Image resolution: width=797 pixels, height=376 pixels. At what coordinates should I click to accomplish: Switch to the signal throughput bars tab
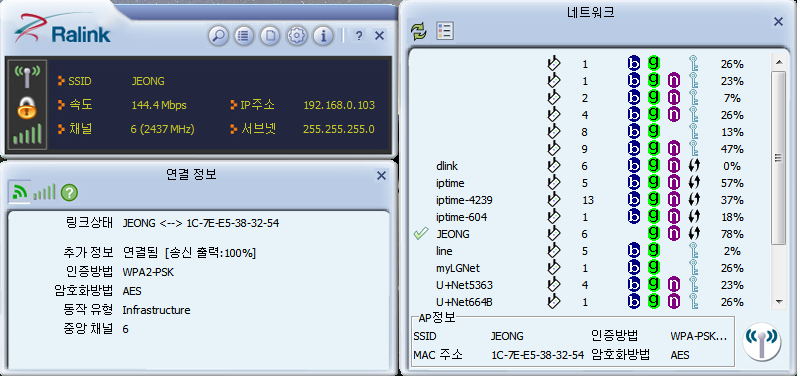pyautogui.click(x=44, y=192)
